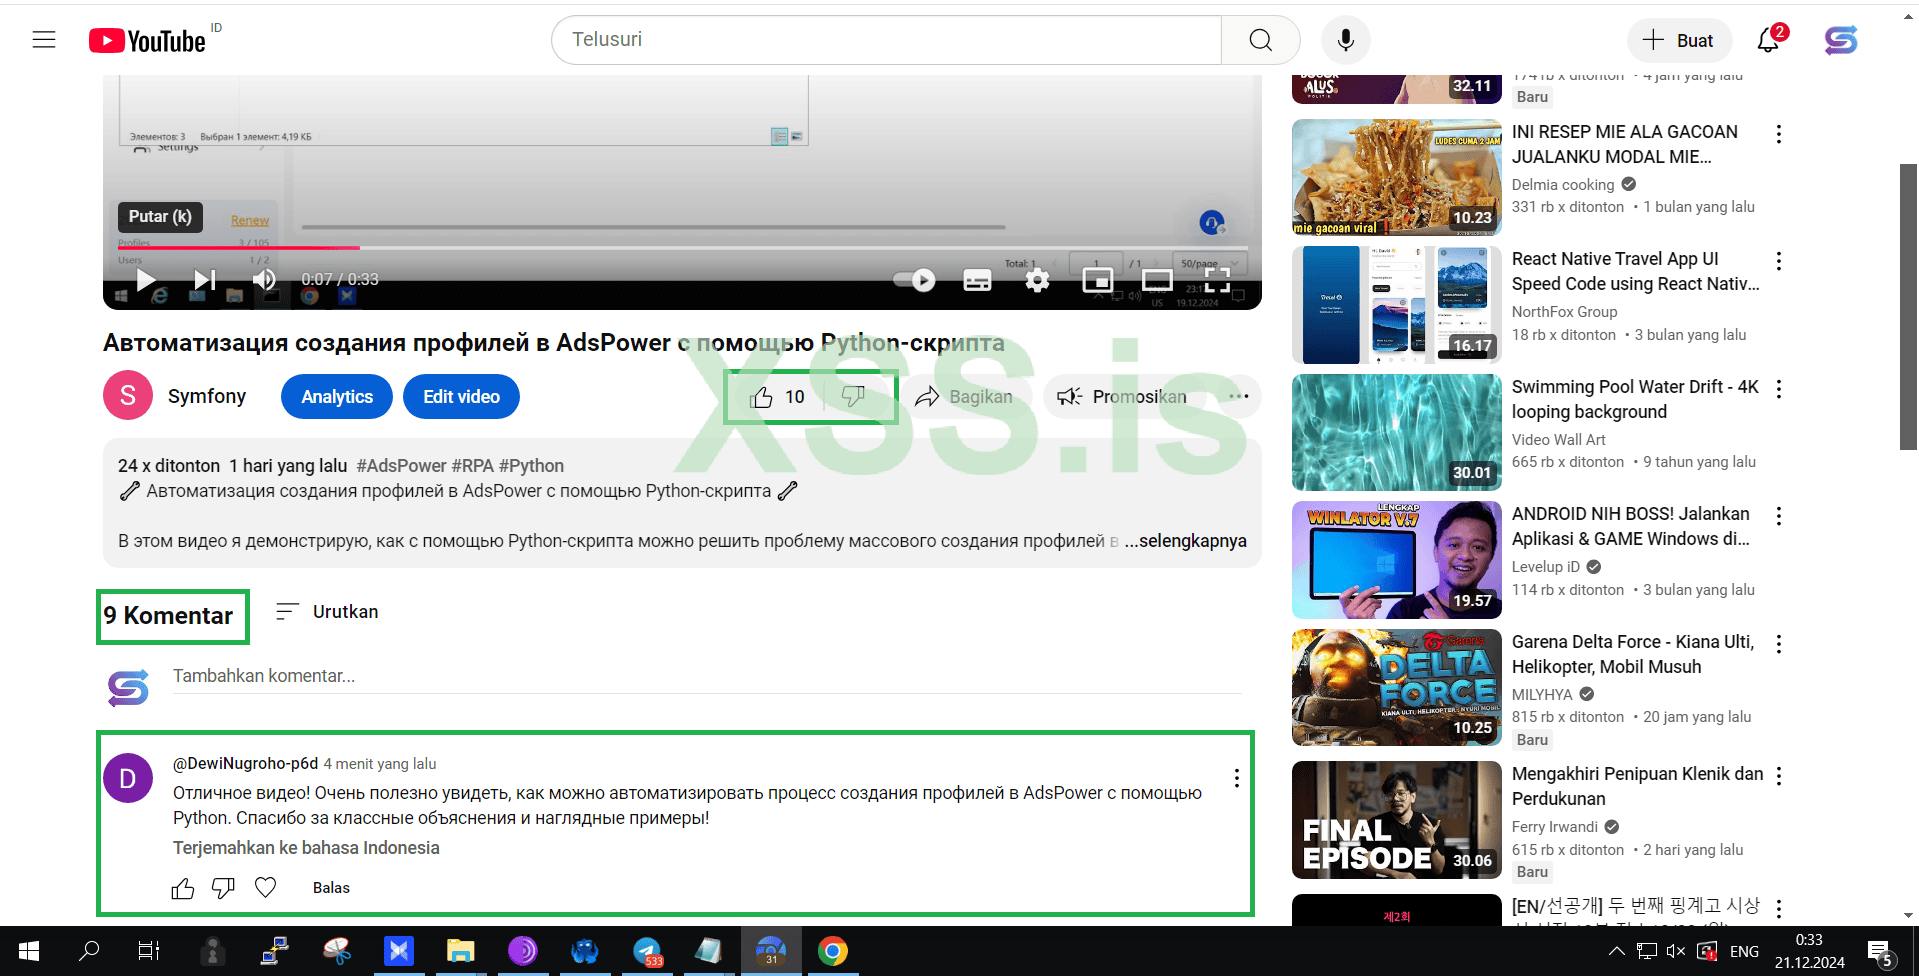This screenshot has height=976, width=1919.
Task: Toggle miniplayer mode
Action: pyautogui.click(x=1098, y=280)
